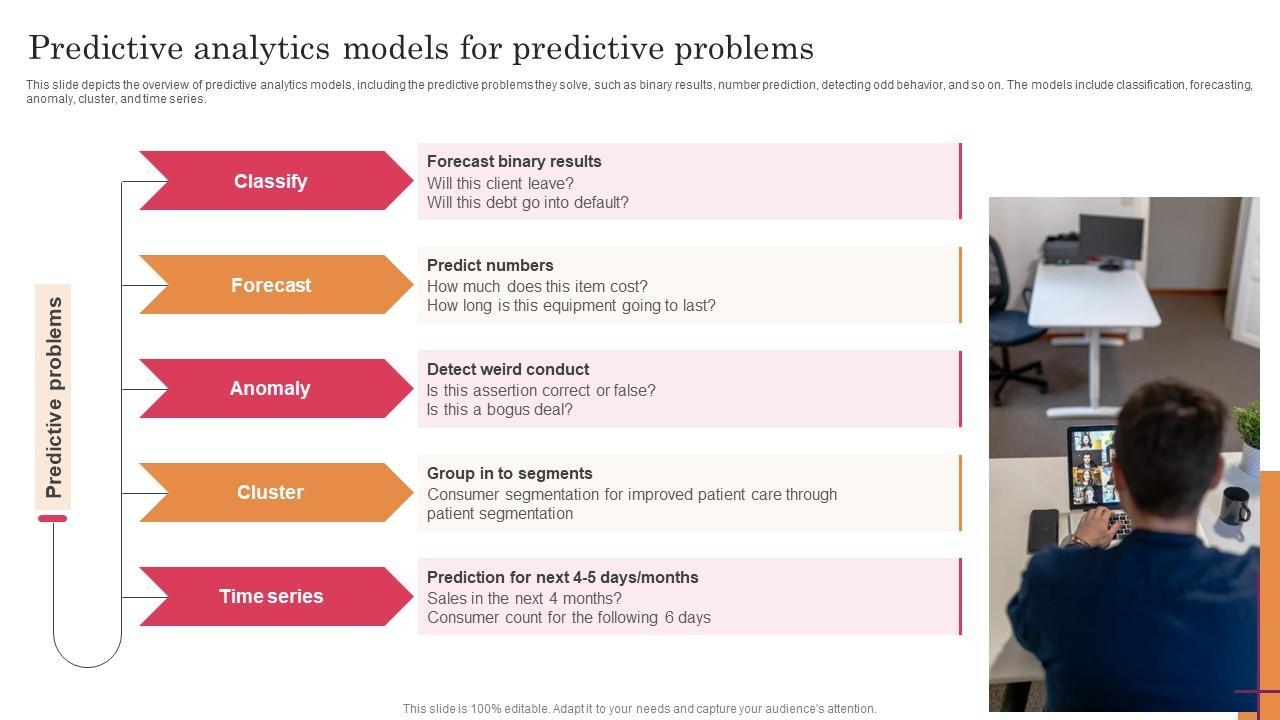Select the orange Cluster arrow shape
The height and width of the screenshot is (720, 1280).
pos(271,492)
